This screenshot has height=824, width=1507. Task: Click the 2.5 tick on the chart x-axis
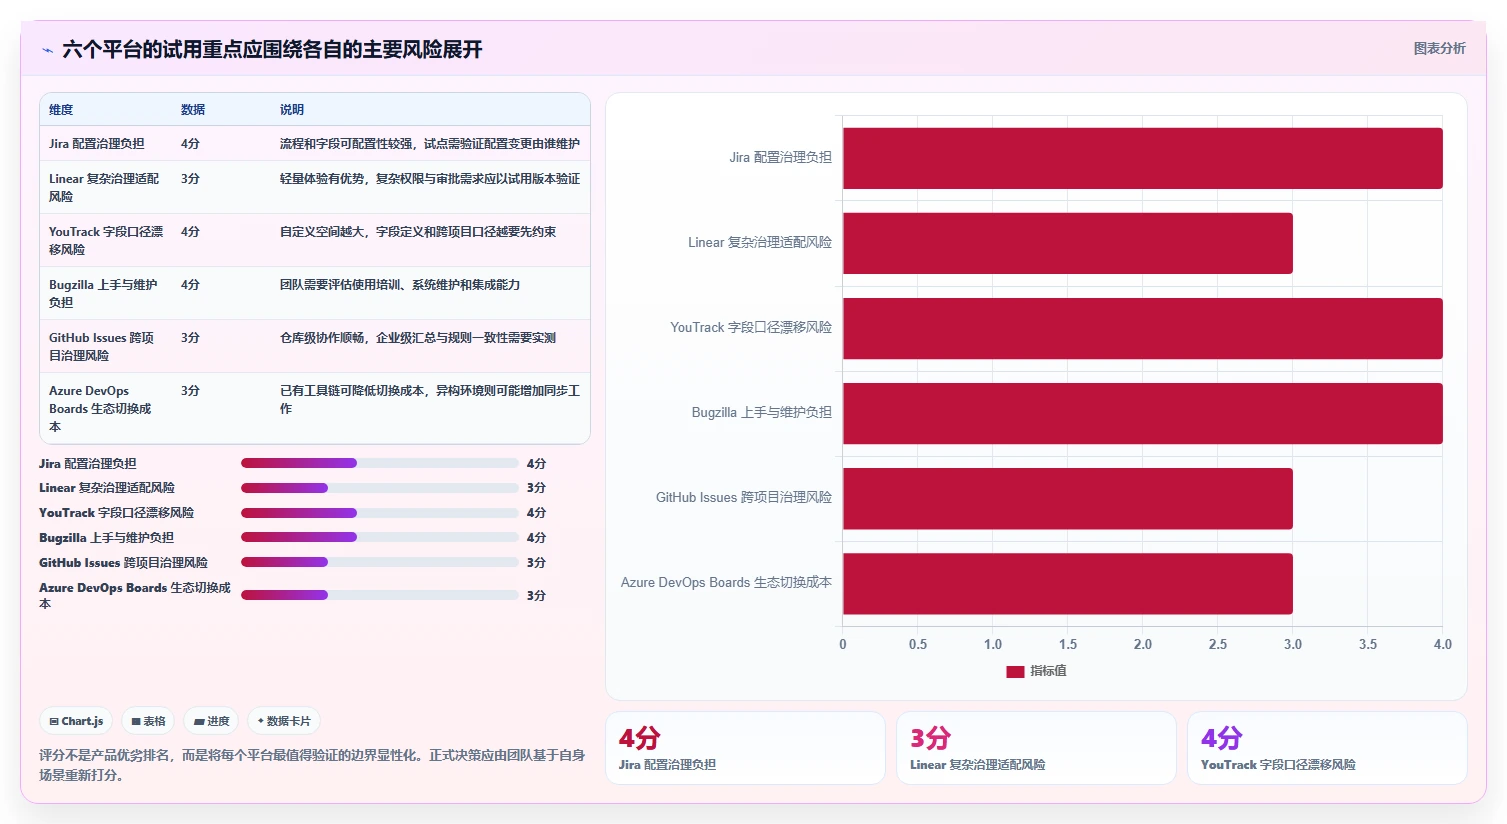(1217, 645)
